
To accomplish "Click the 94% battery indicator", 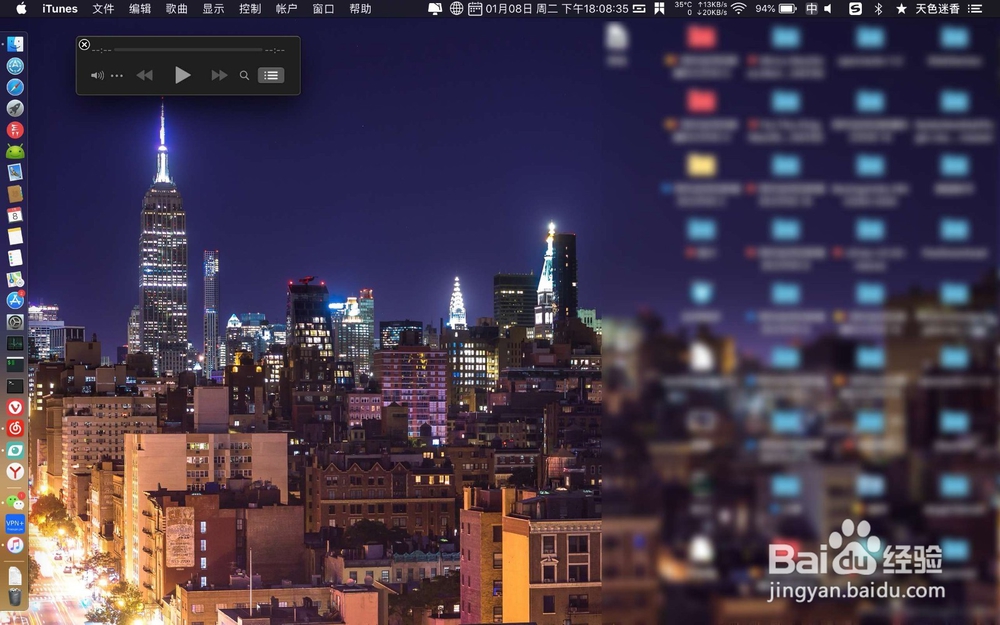I will (x=776, y=8).
